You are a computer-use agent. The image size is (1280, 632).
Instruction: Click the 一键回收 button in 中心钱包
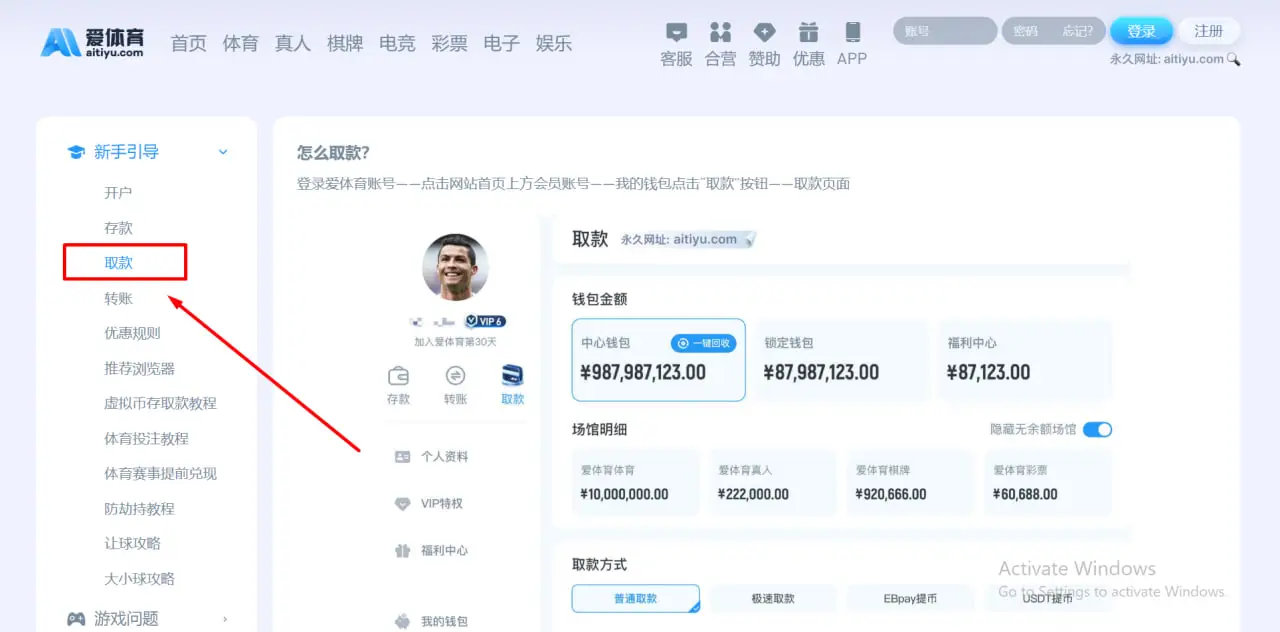pyautogui.click(x=704, y=343)
